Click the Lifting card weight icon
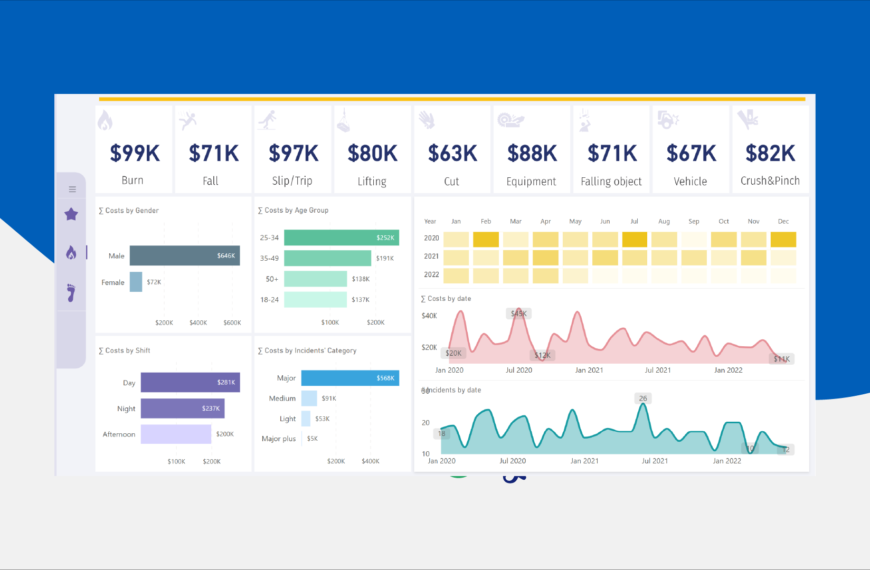Image resolution: width=870 pixels, height=570 pixels. 344,121
